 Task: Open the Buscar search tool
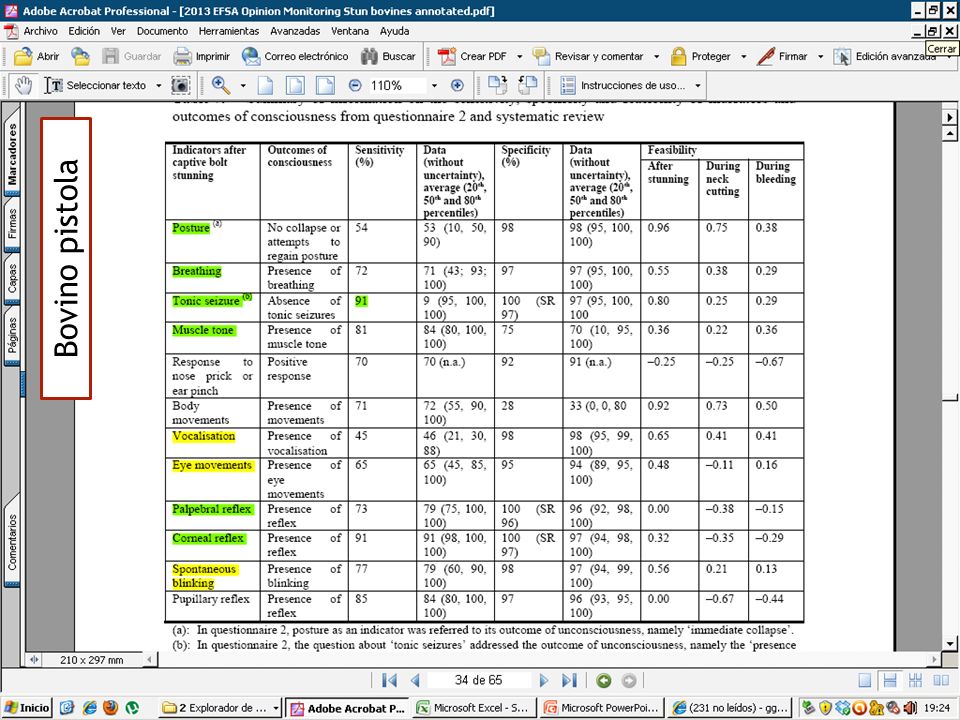point(388,56)
